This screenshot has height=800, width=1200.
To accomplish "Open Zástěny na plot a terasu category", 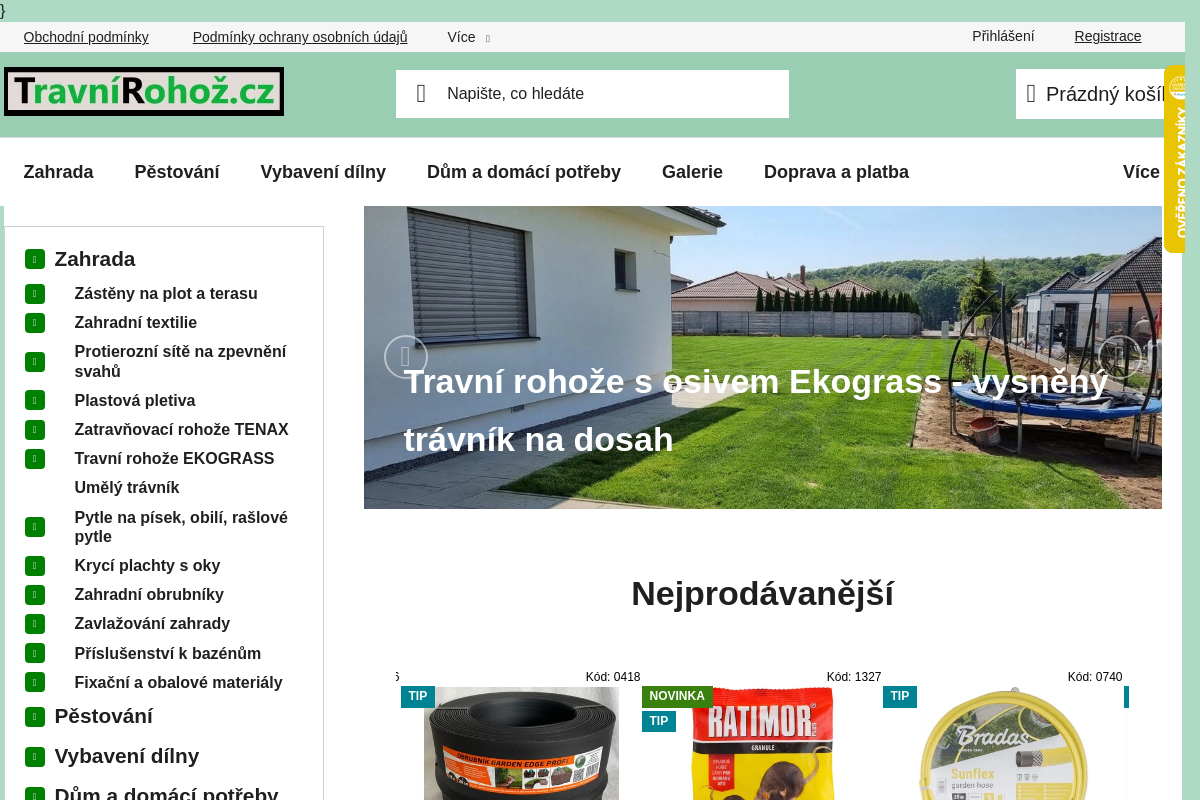I will coord(166,294).
